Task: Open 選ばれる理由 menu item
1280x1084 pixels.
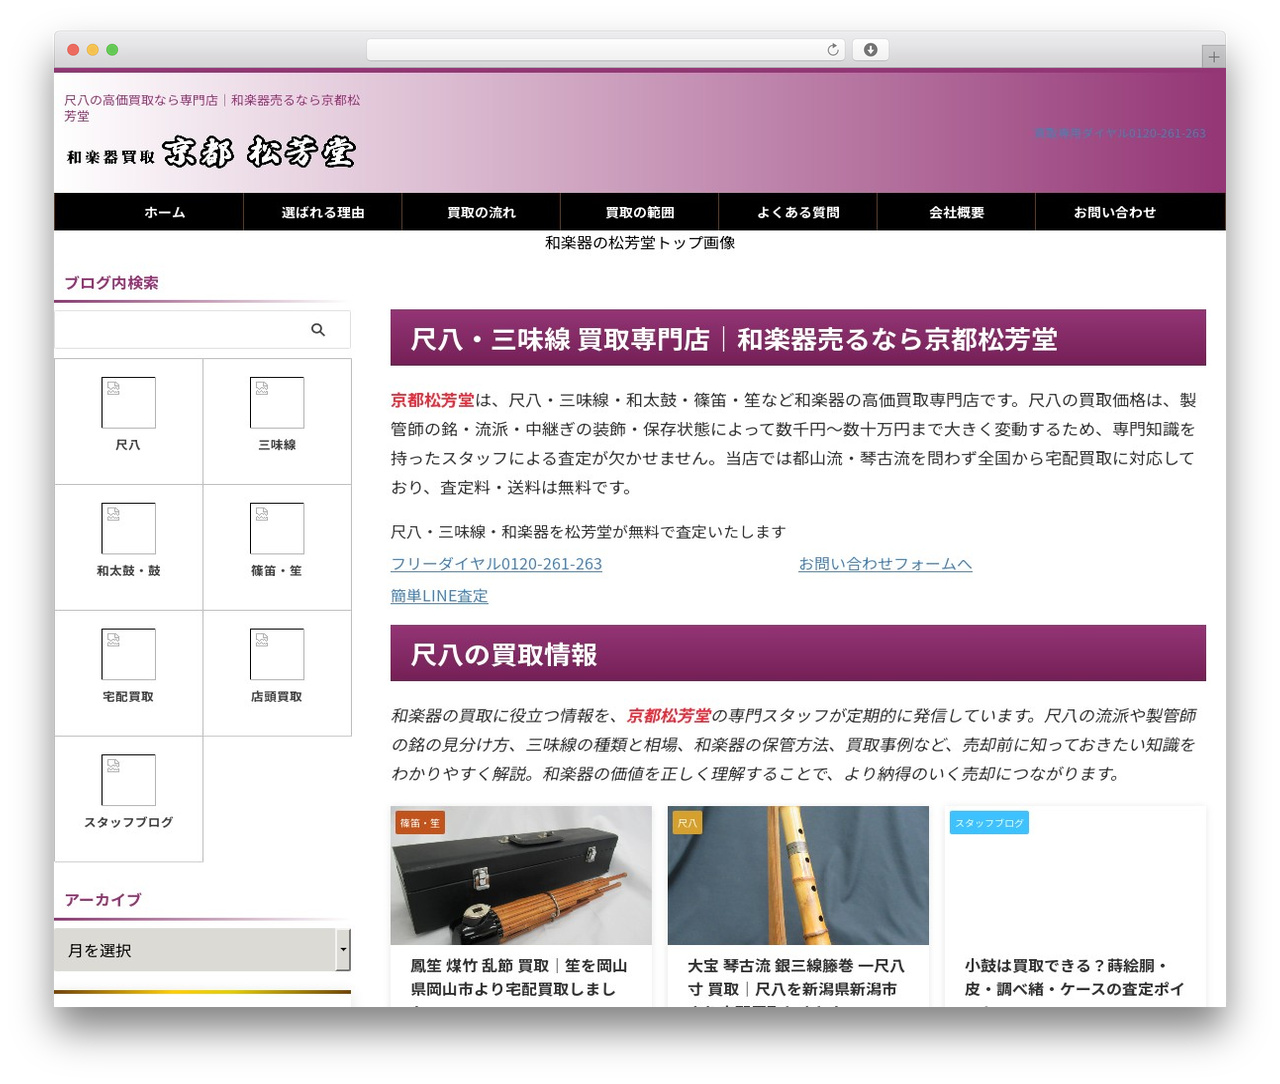Action: point(323,213)
